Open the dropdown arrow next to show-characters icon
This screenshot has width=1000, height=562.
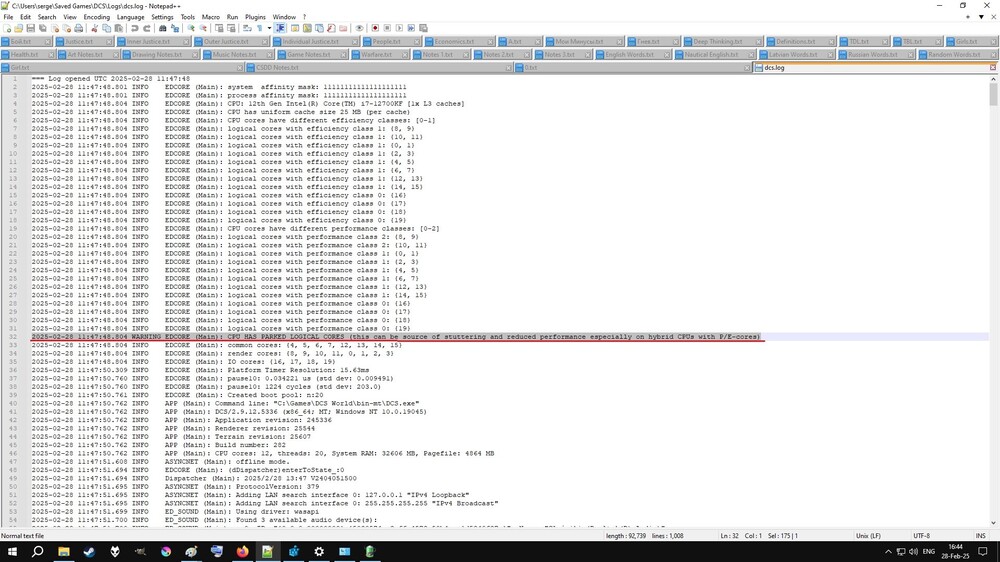click(x=269, y=28)
